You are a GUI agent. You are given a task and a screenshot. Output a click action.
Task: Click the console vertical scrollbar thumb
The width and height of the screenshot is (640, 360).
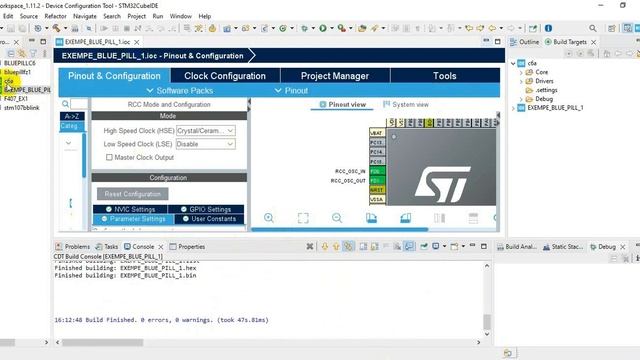click(x=487, y=322)
